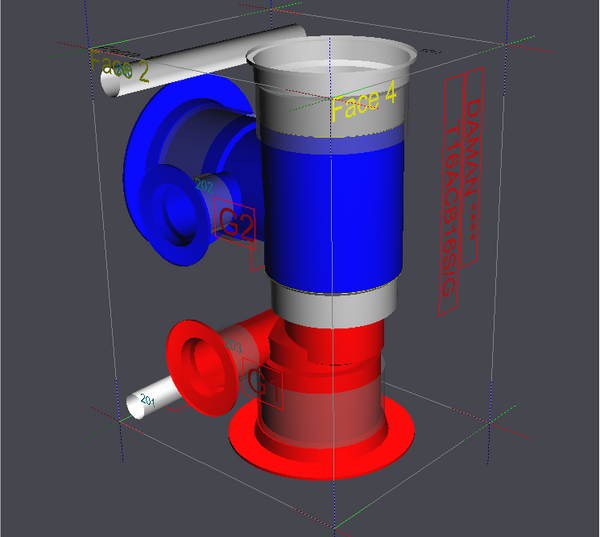Select the red 'G1' port label

point(264,384)
